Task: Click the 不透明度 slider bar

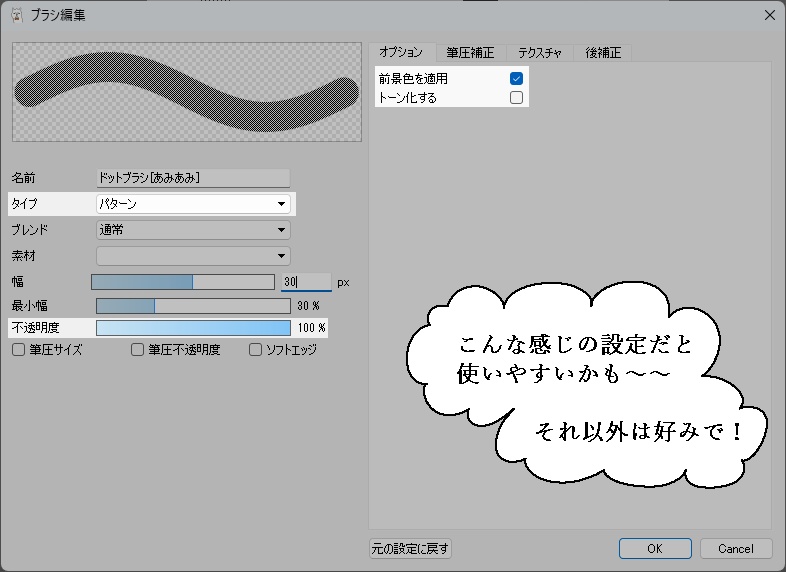Action: point(193,328)
